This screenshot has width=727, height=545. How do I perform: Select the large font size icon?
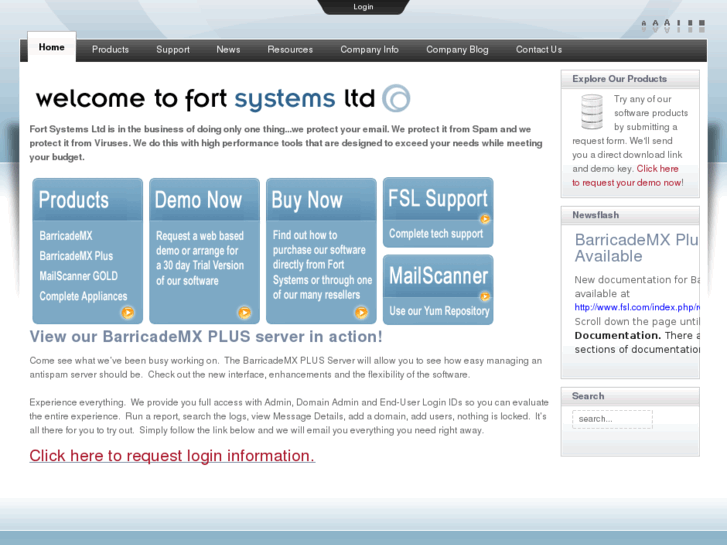pyautogui.click(x=667, y=26)
